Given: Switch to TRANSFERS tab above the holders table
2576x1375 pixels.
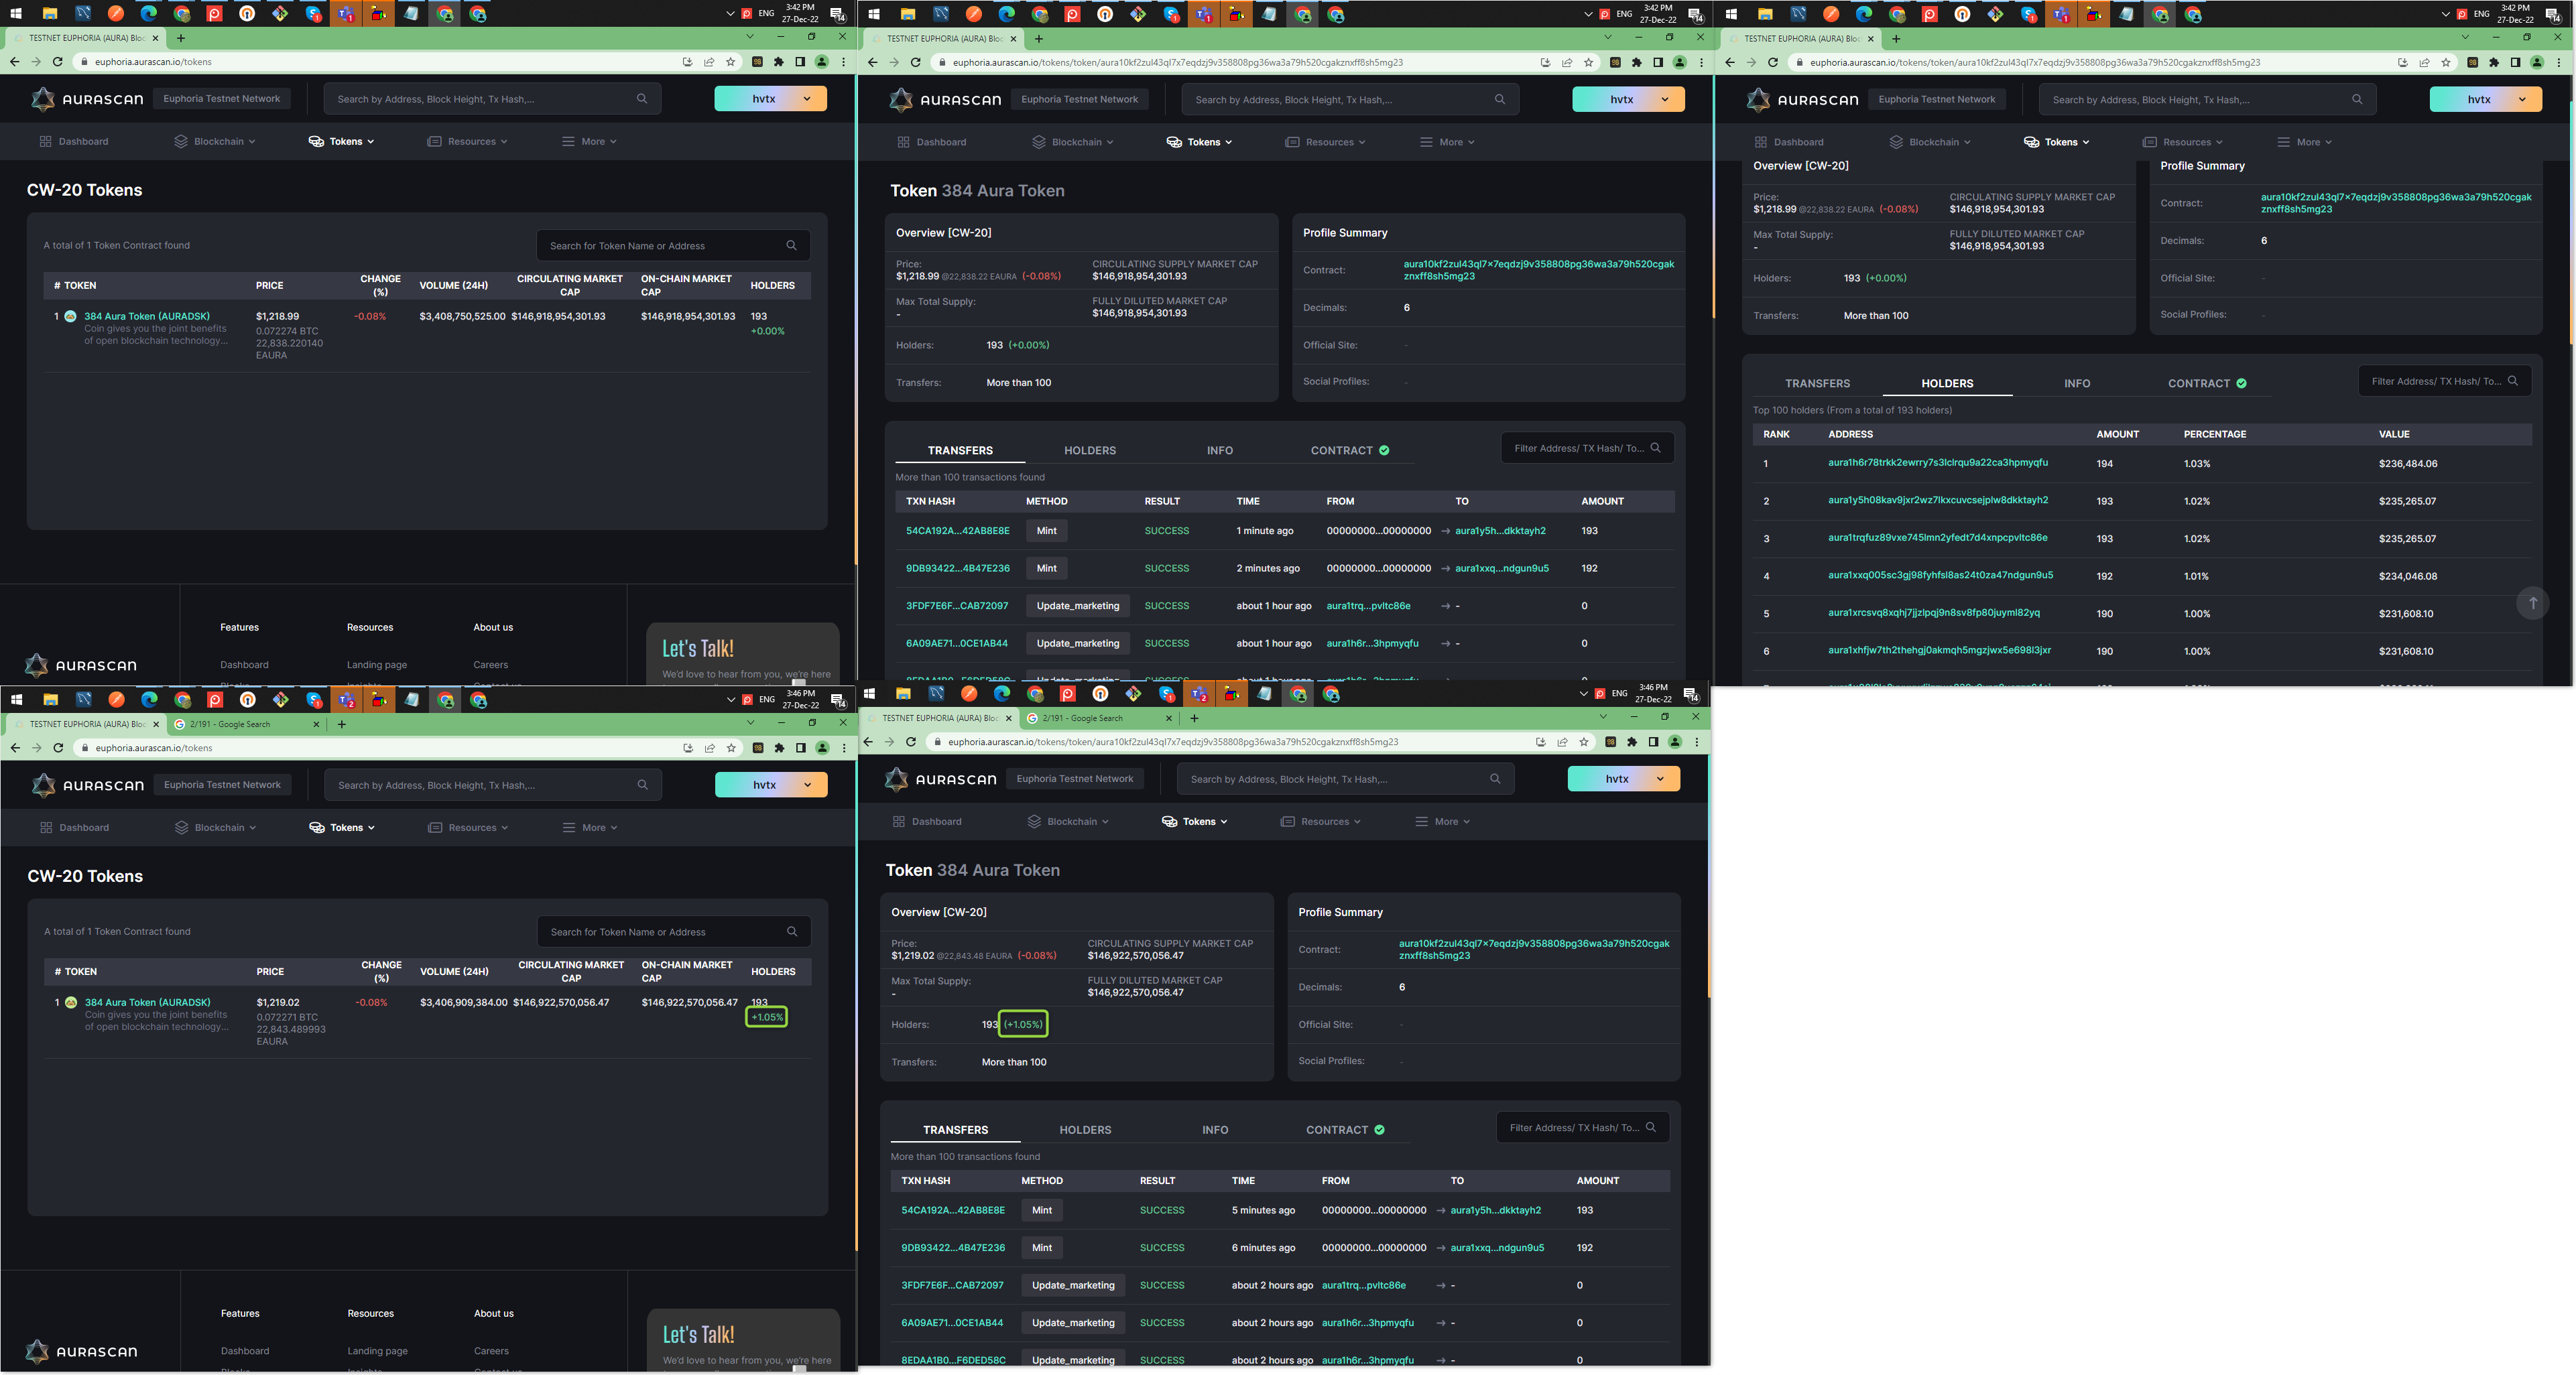Looking at the screenshot, I should [x=1817, y=383].
